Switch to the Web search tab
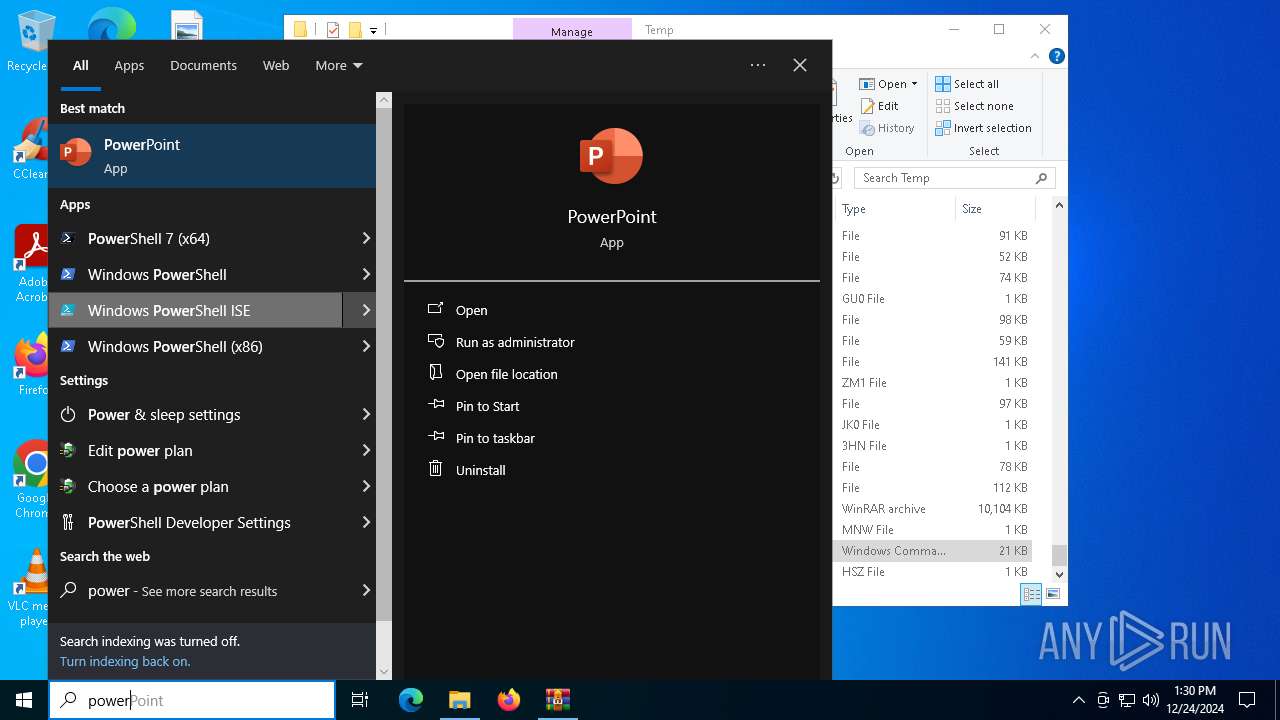Viewport: 1280px width, 720px height. coord(276,65)
